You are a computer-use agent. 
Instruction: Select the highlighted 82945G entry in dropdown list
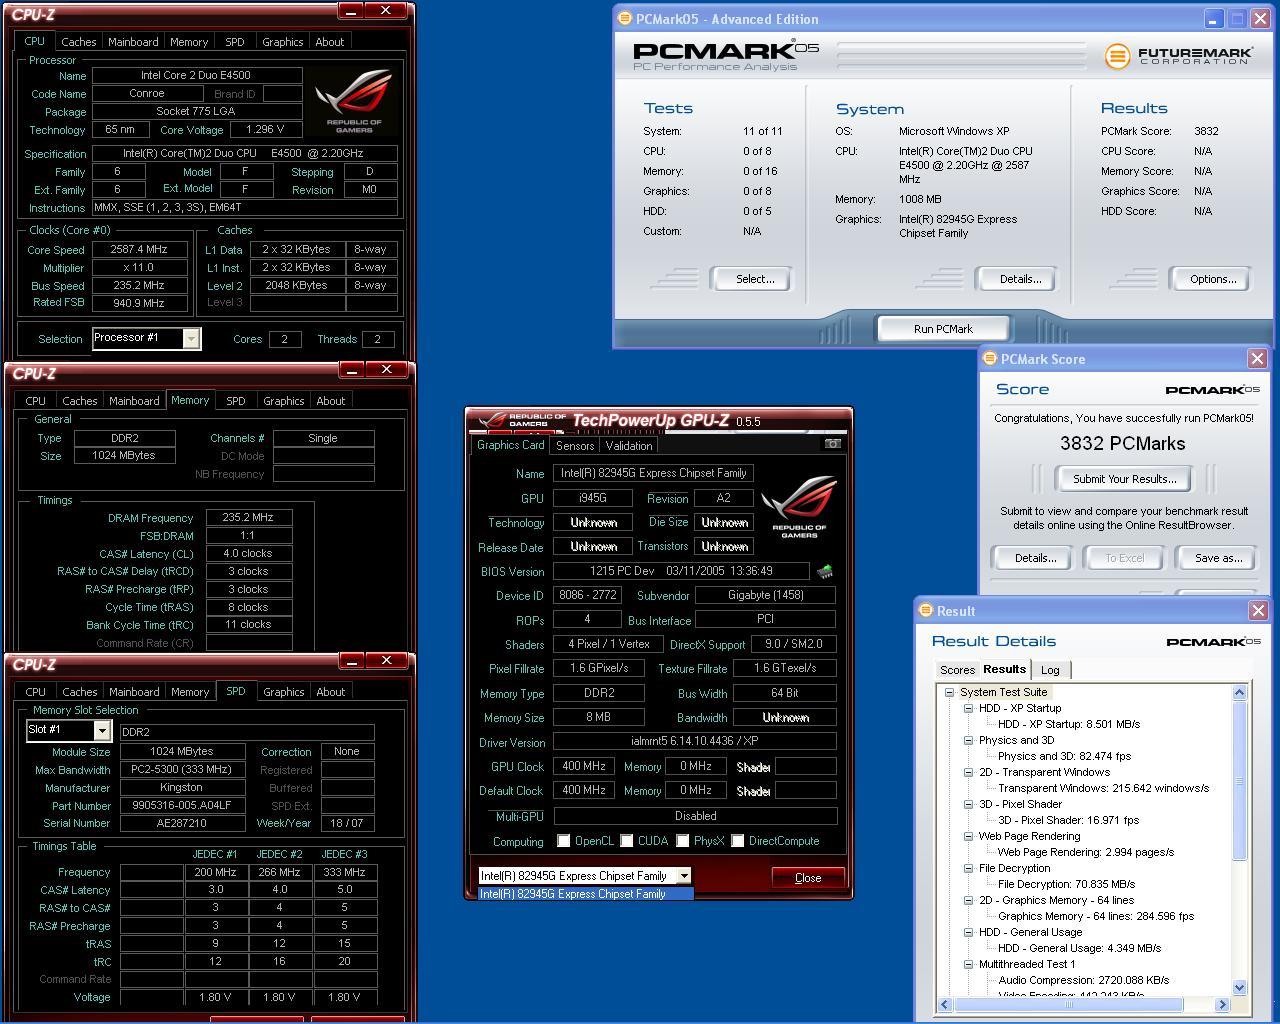tap(586, 894)
